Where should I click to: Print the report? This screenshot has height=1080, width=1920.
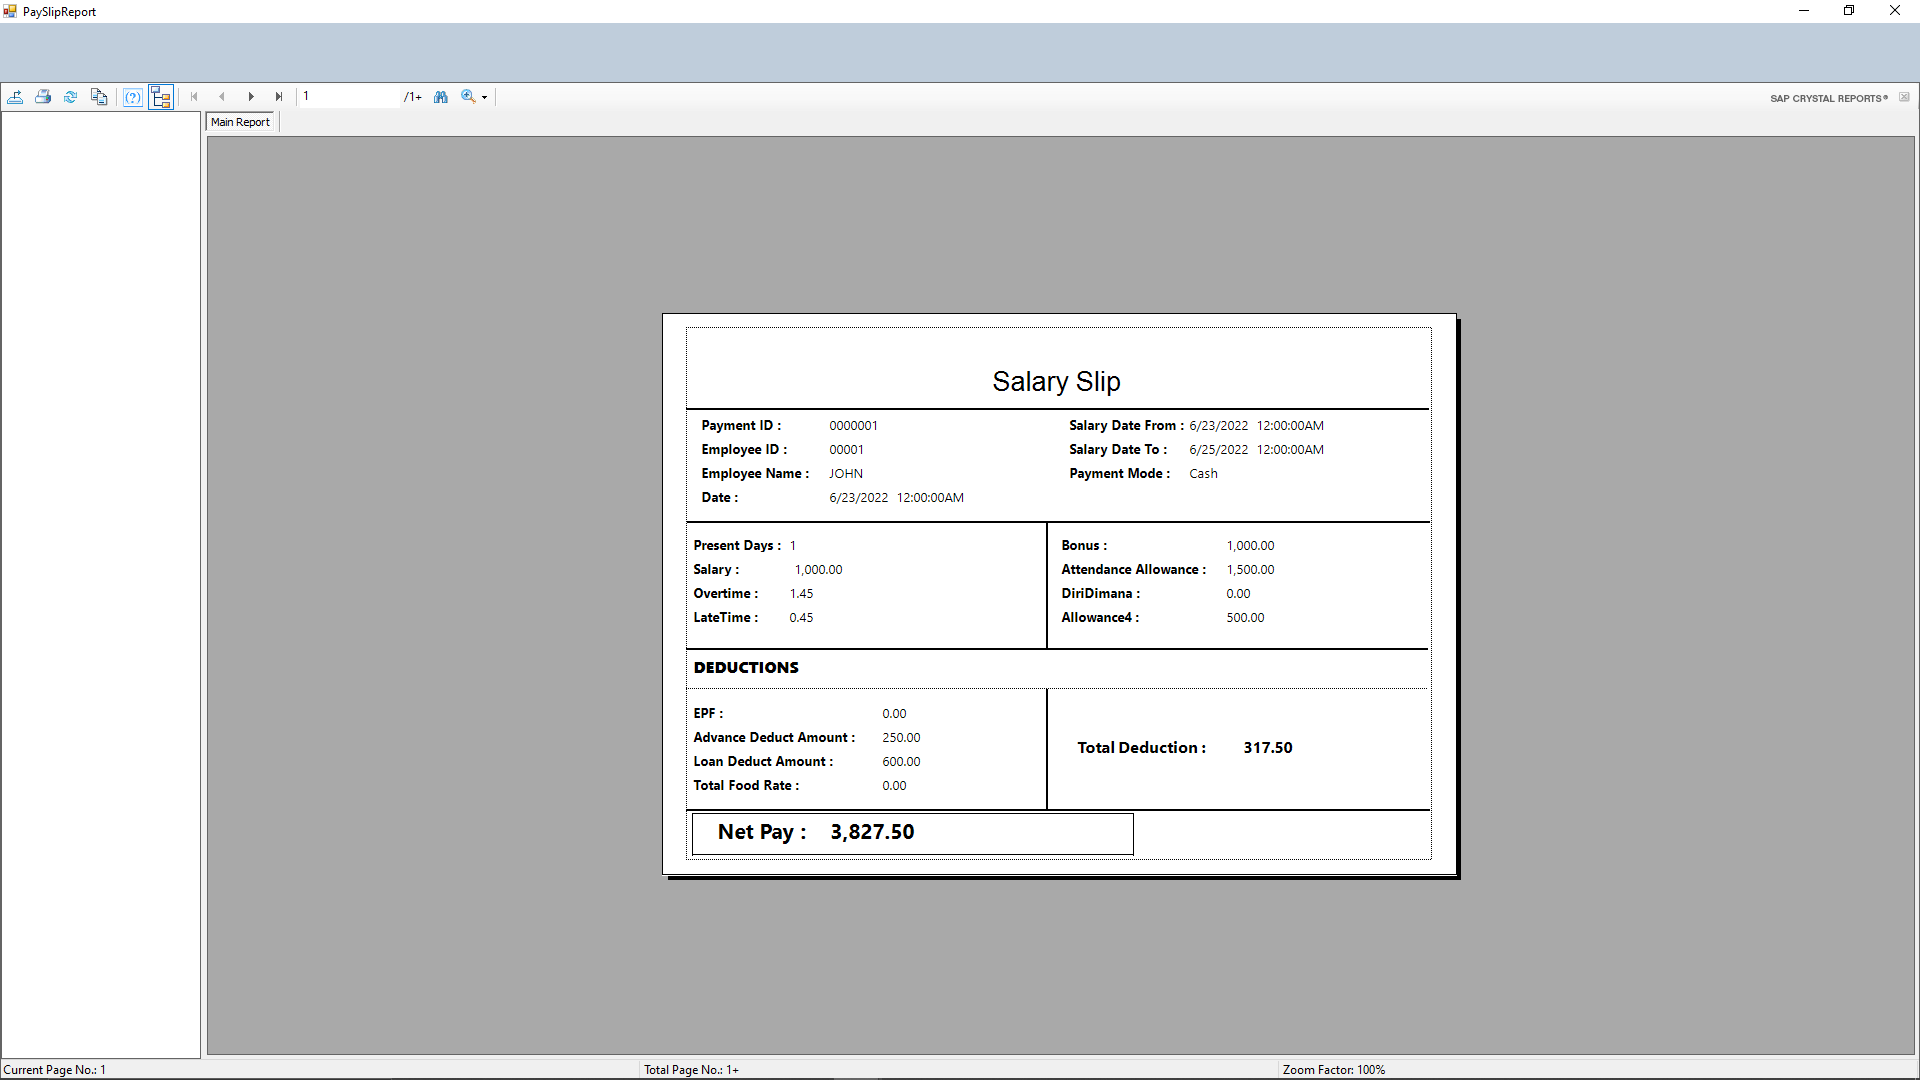[43, 96]
